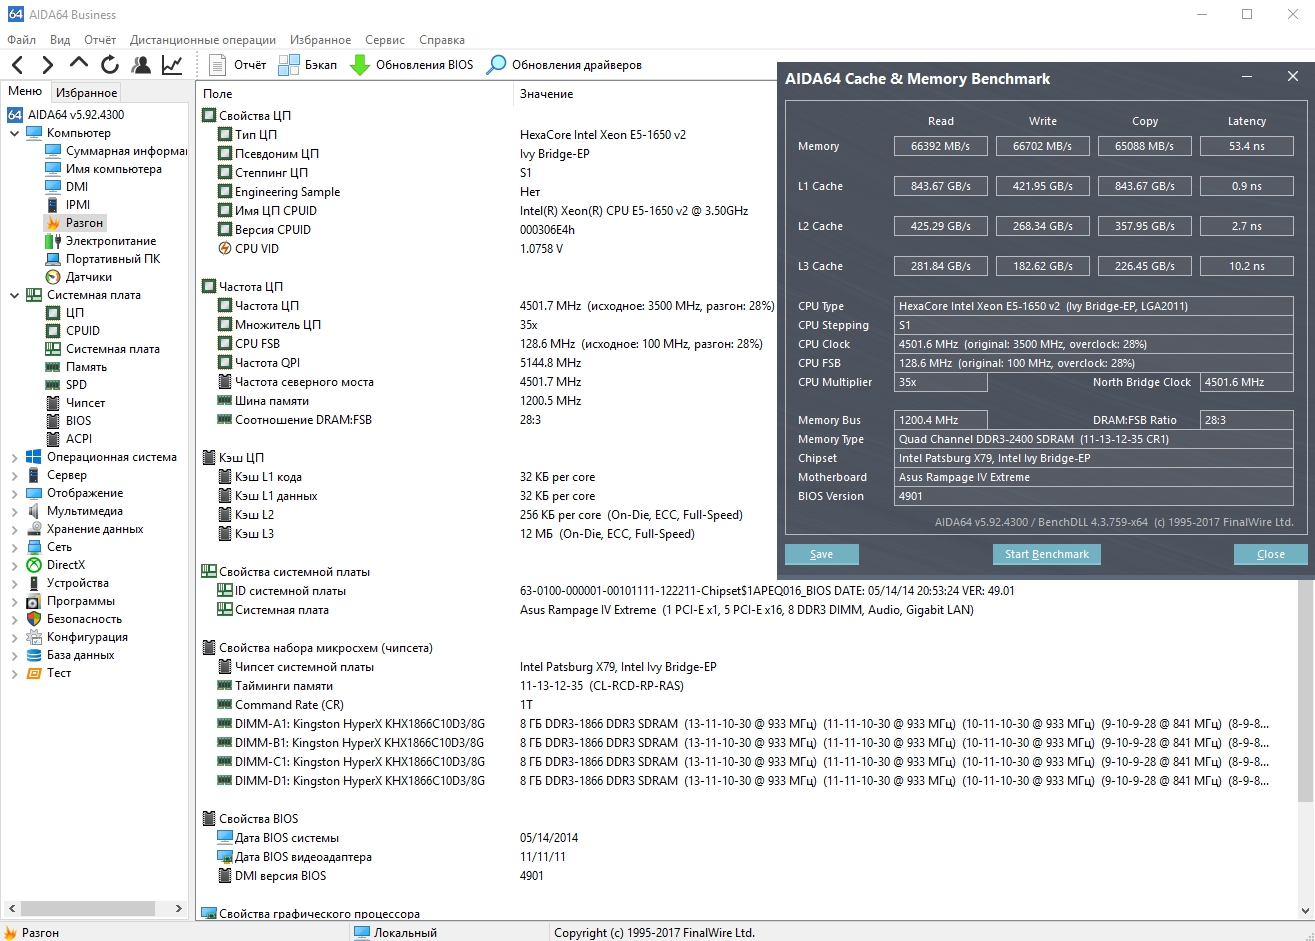1315x941 pixels.
Task: Open Обновления драйверов
Action: tap(564, 65)
